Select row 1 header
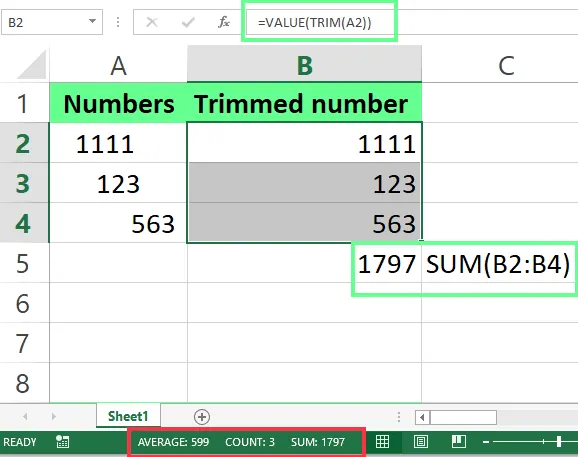The width and height of the screenshot is (578, 457). pos(24,103)
